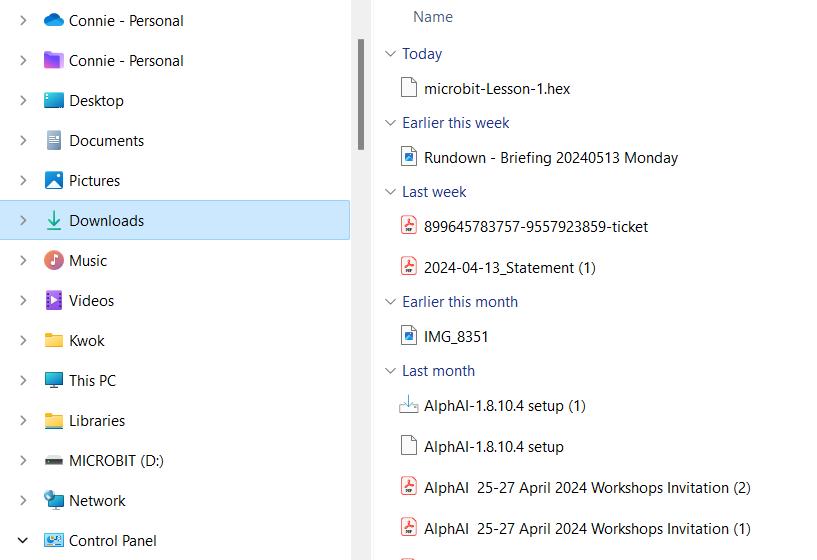Collapse the Today file group
The width and height of the screenshot is (817, 560).
(390, 54)
